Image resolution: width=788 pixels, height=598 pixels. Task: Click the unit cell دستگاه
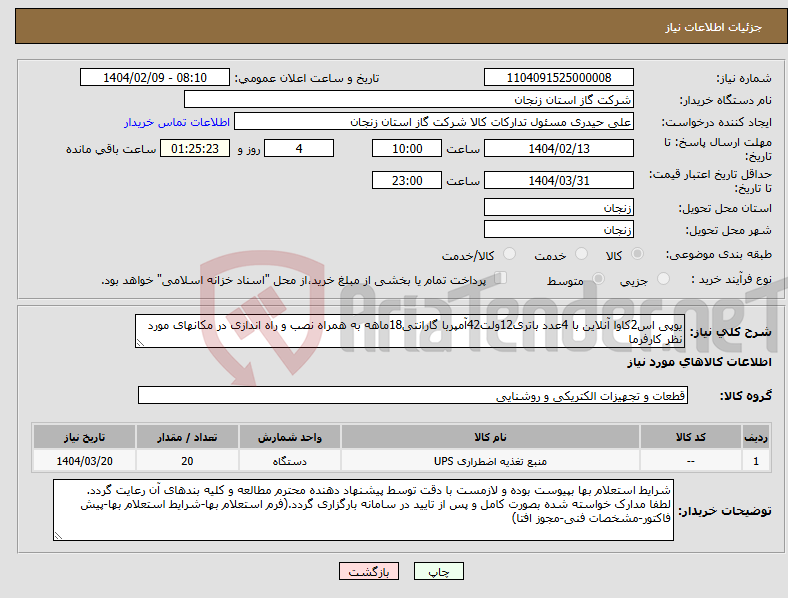(x=290, y=461)
